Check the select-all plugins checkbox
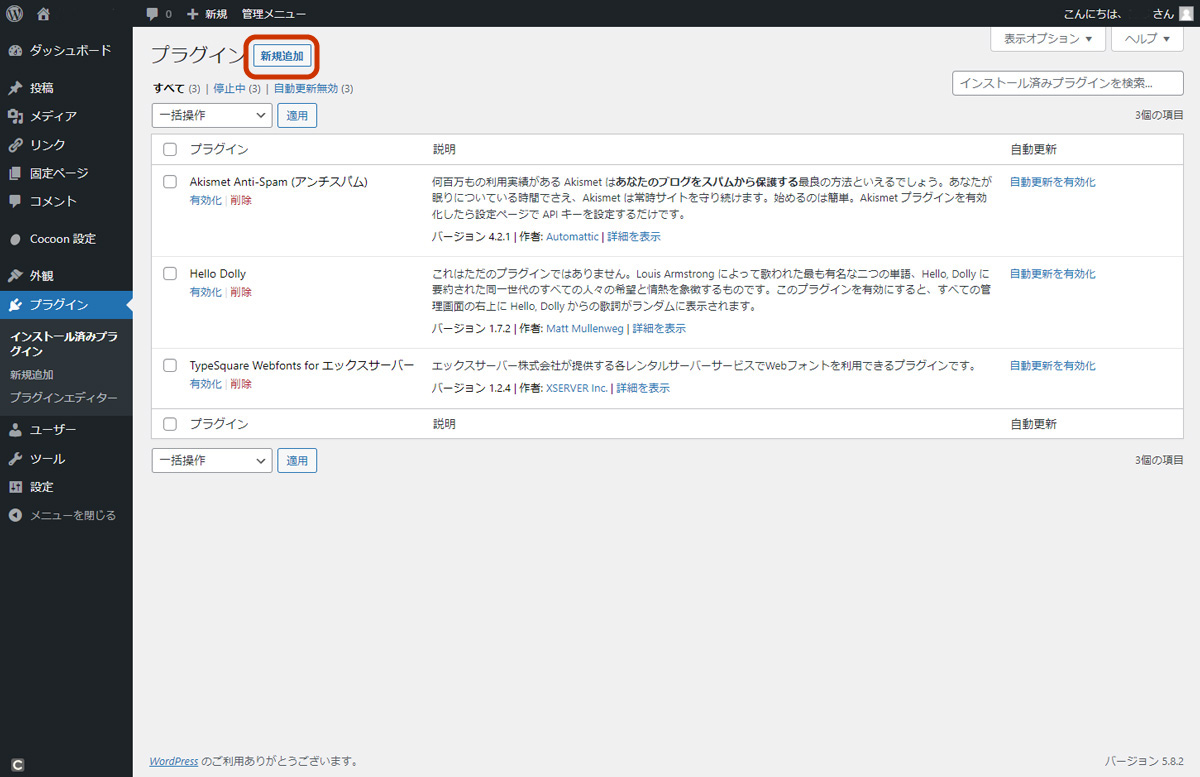Viewport: 1200px width, 777px height. tap(169, 148)
